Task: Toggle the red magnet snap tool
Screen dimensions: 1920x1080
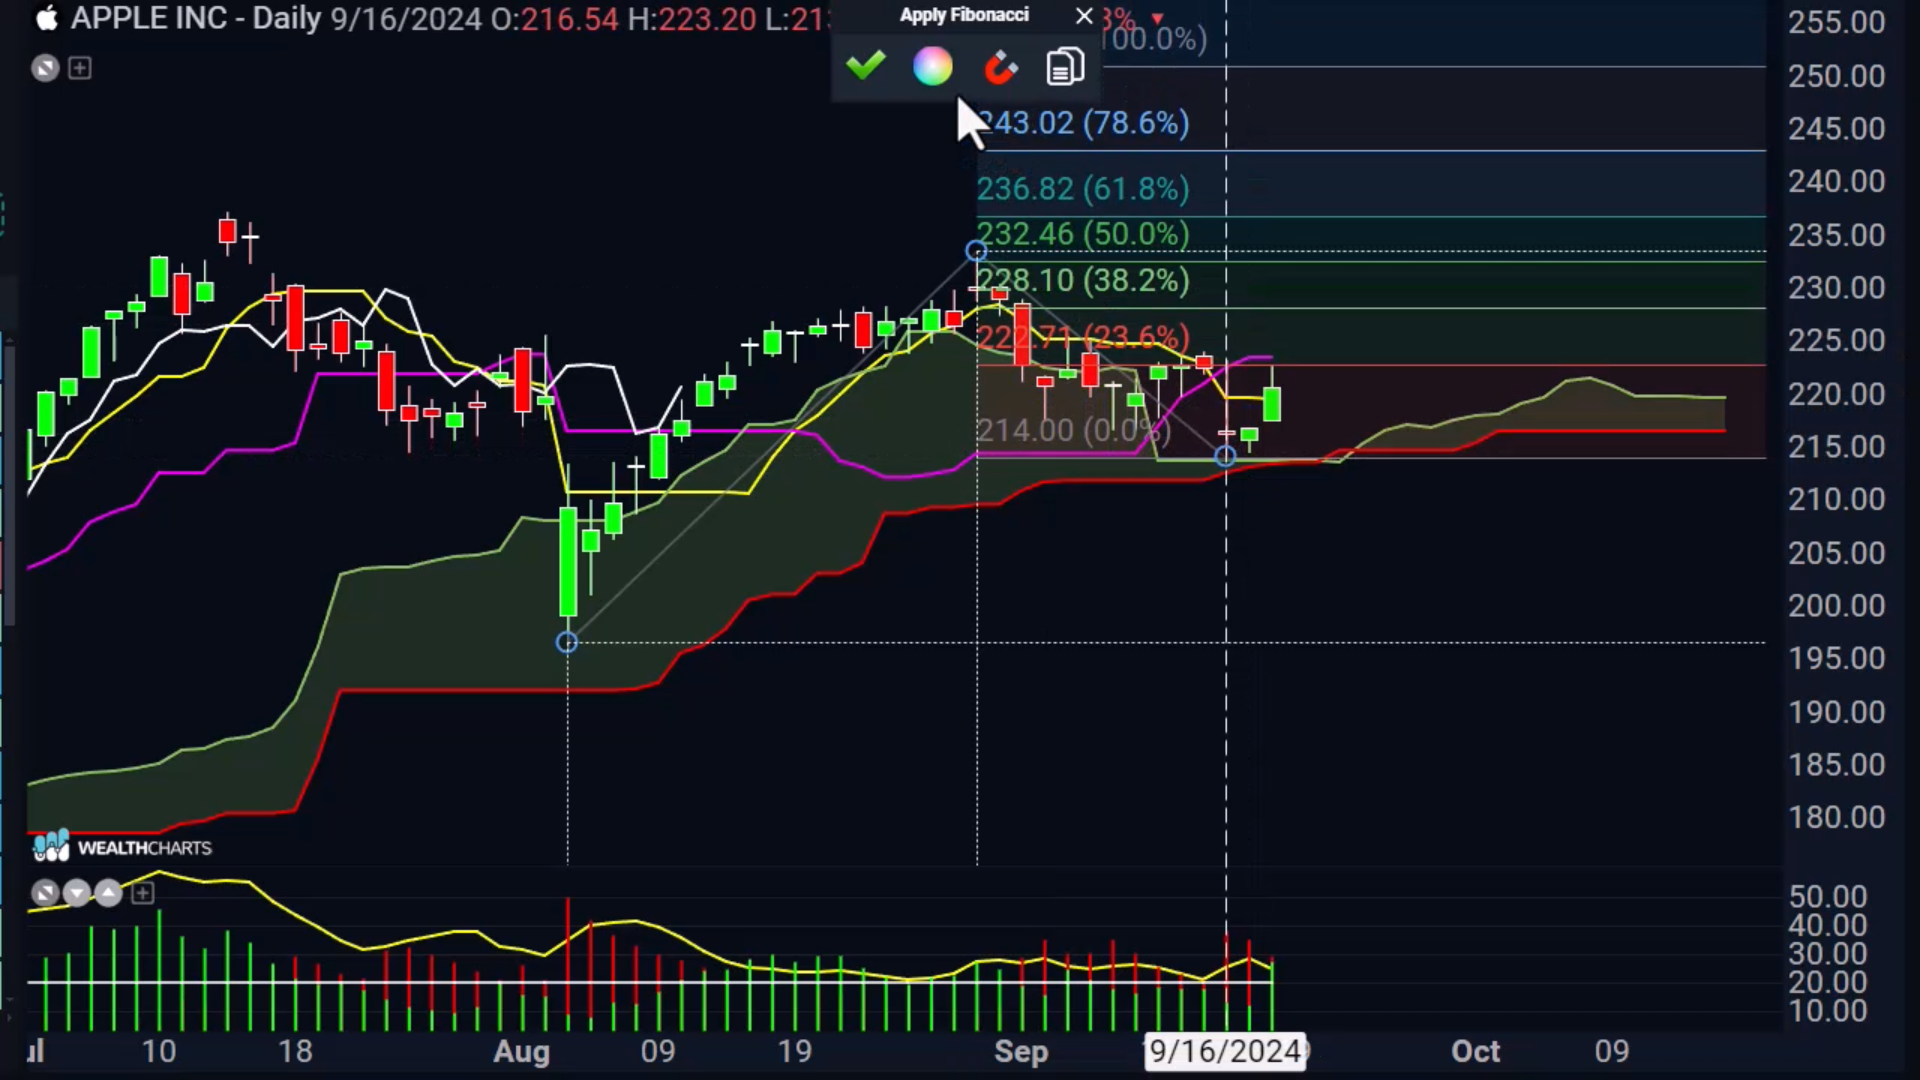Action: point(999,67)
